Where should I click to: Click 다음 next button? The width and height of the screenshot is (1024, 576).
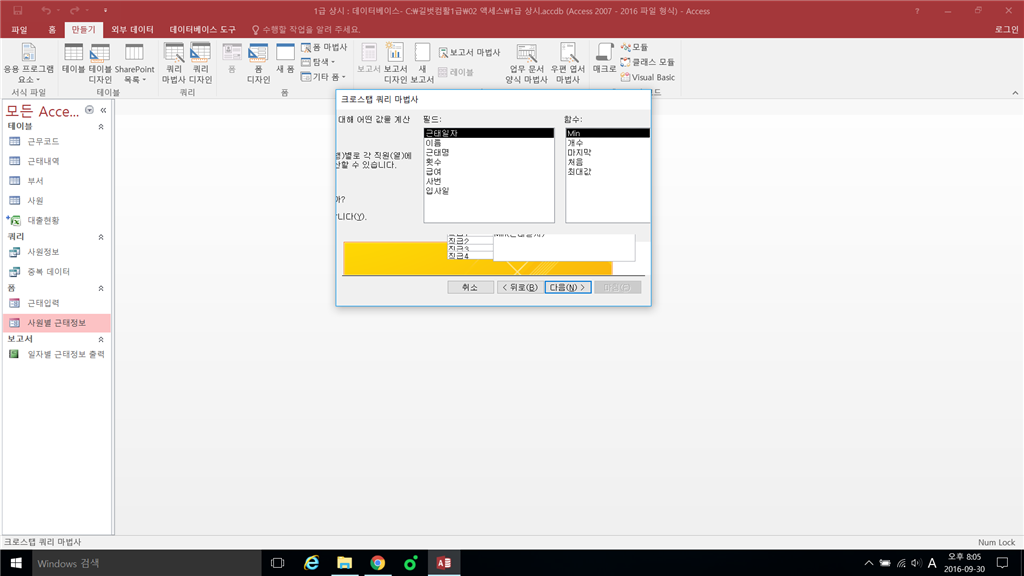pyautogui.click(x=568, y=287)
